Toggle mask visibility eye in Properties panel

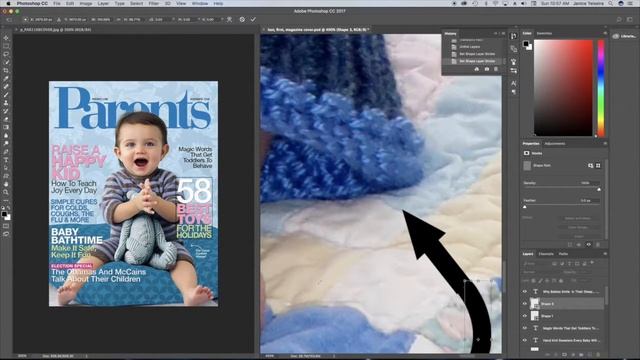[589, 244]
